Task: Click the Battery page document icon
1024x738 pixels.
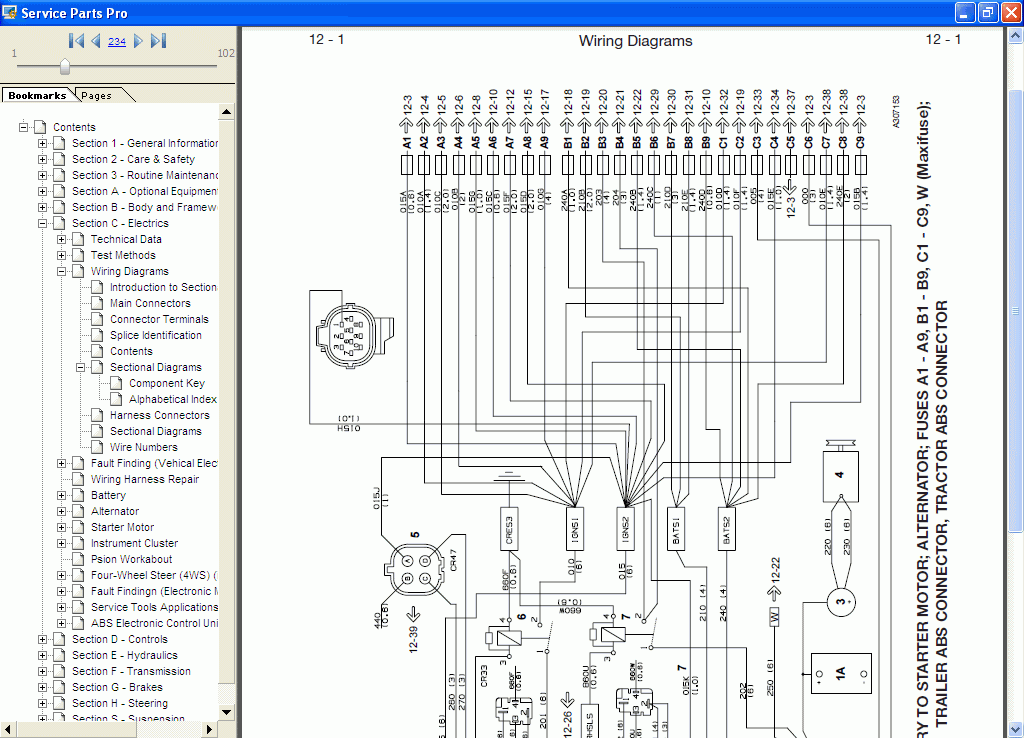Action: tap(78, 495)
